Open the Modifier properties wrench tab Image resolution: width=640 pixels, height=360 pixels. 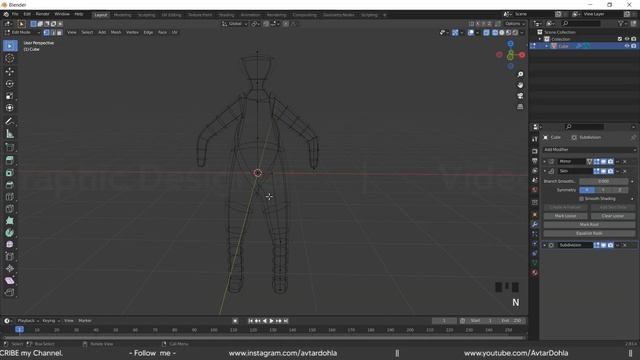coord(535,224)
